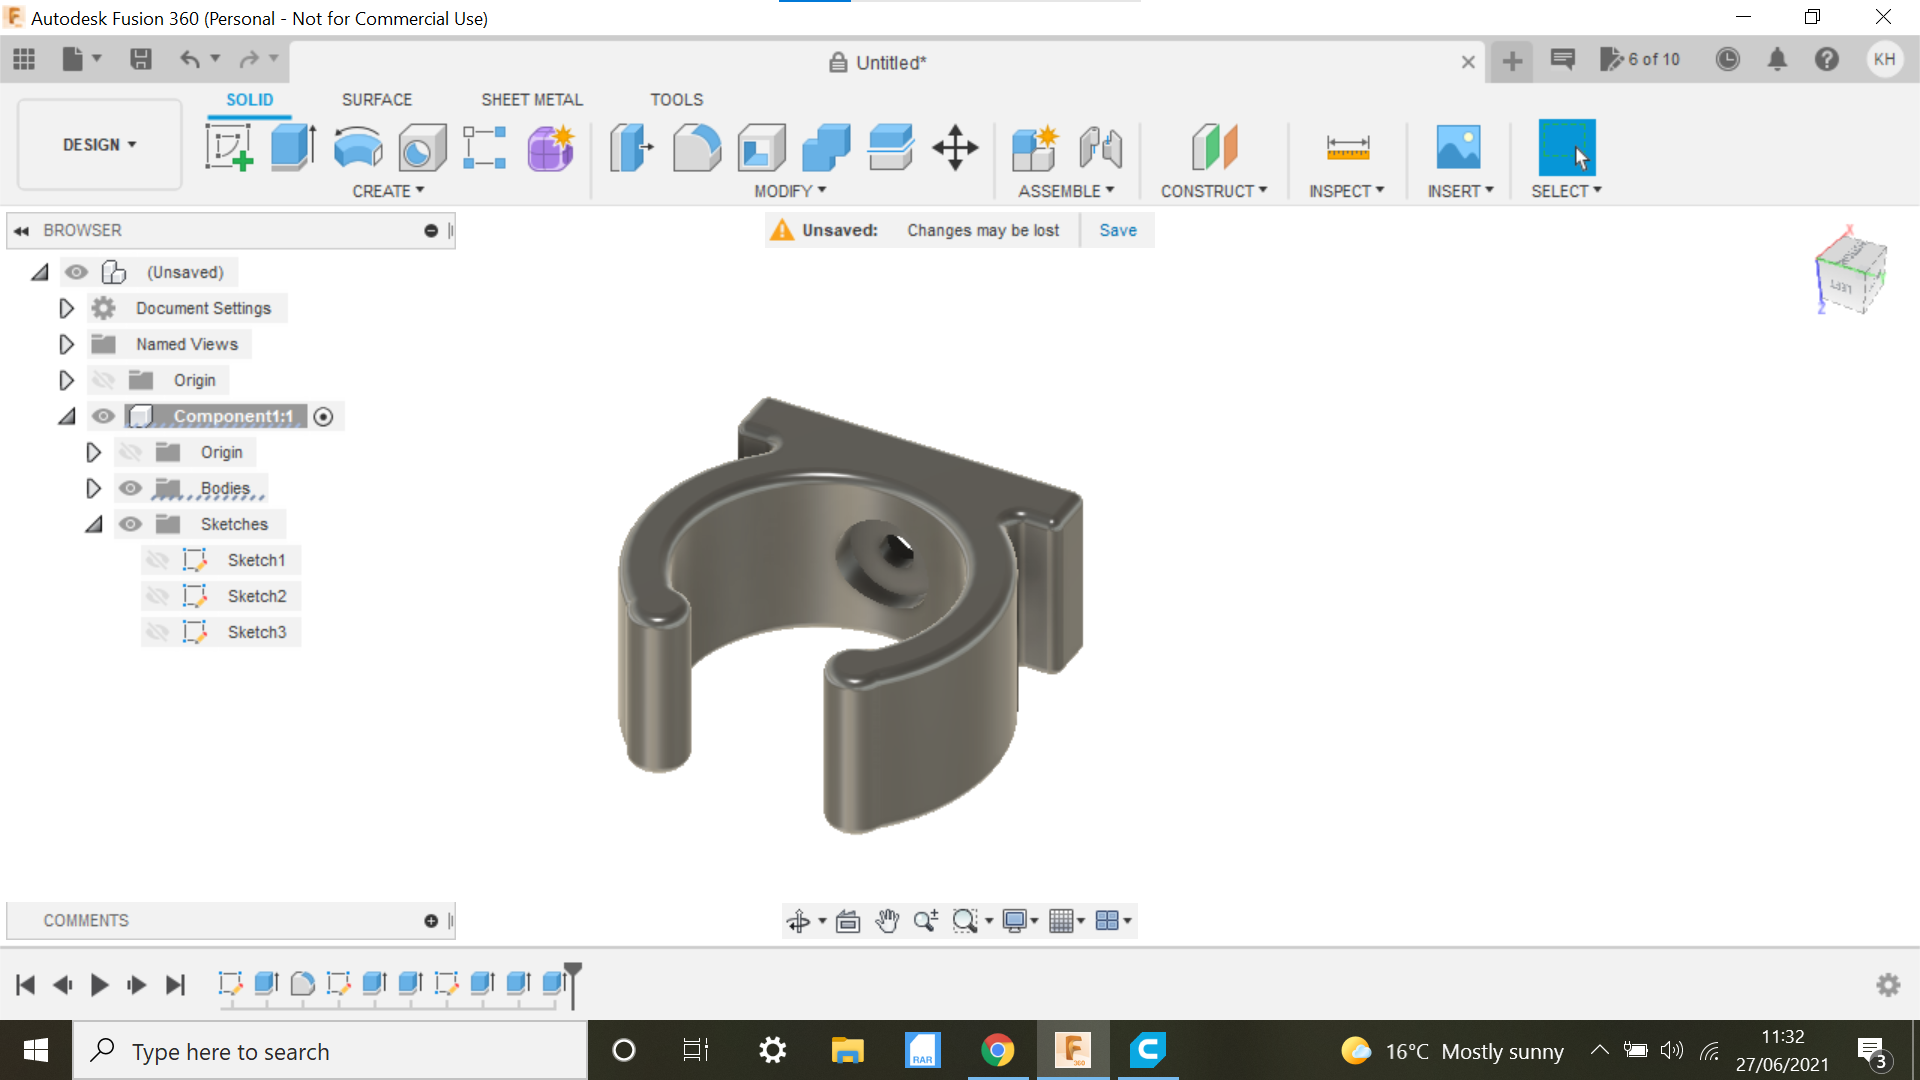
Task: Click the Save link in unsaved warning
Action: click(1118, 230)
